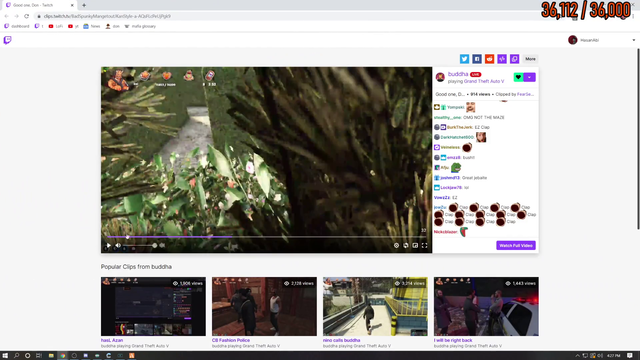Open the nino calls buddha clip thumbnail
640x360 pixels.
[x=375, y=307]
